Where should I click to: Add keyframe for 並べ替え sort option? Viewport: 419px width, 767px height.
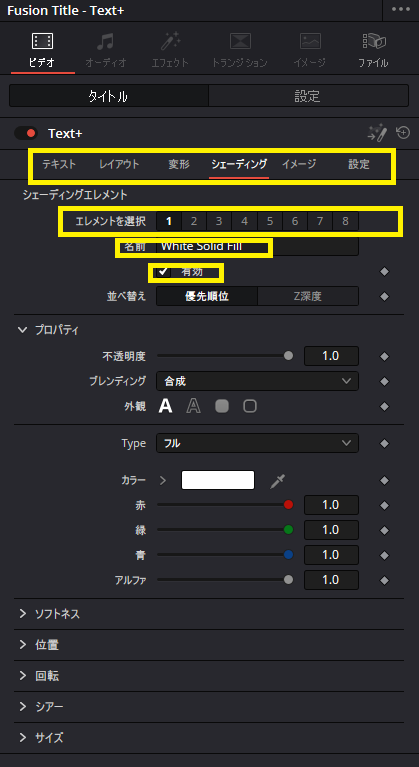[x=385, y=296]
